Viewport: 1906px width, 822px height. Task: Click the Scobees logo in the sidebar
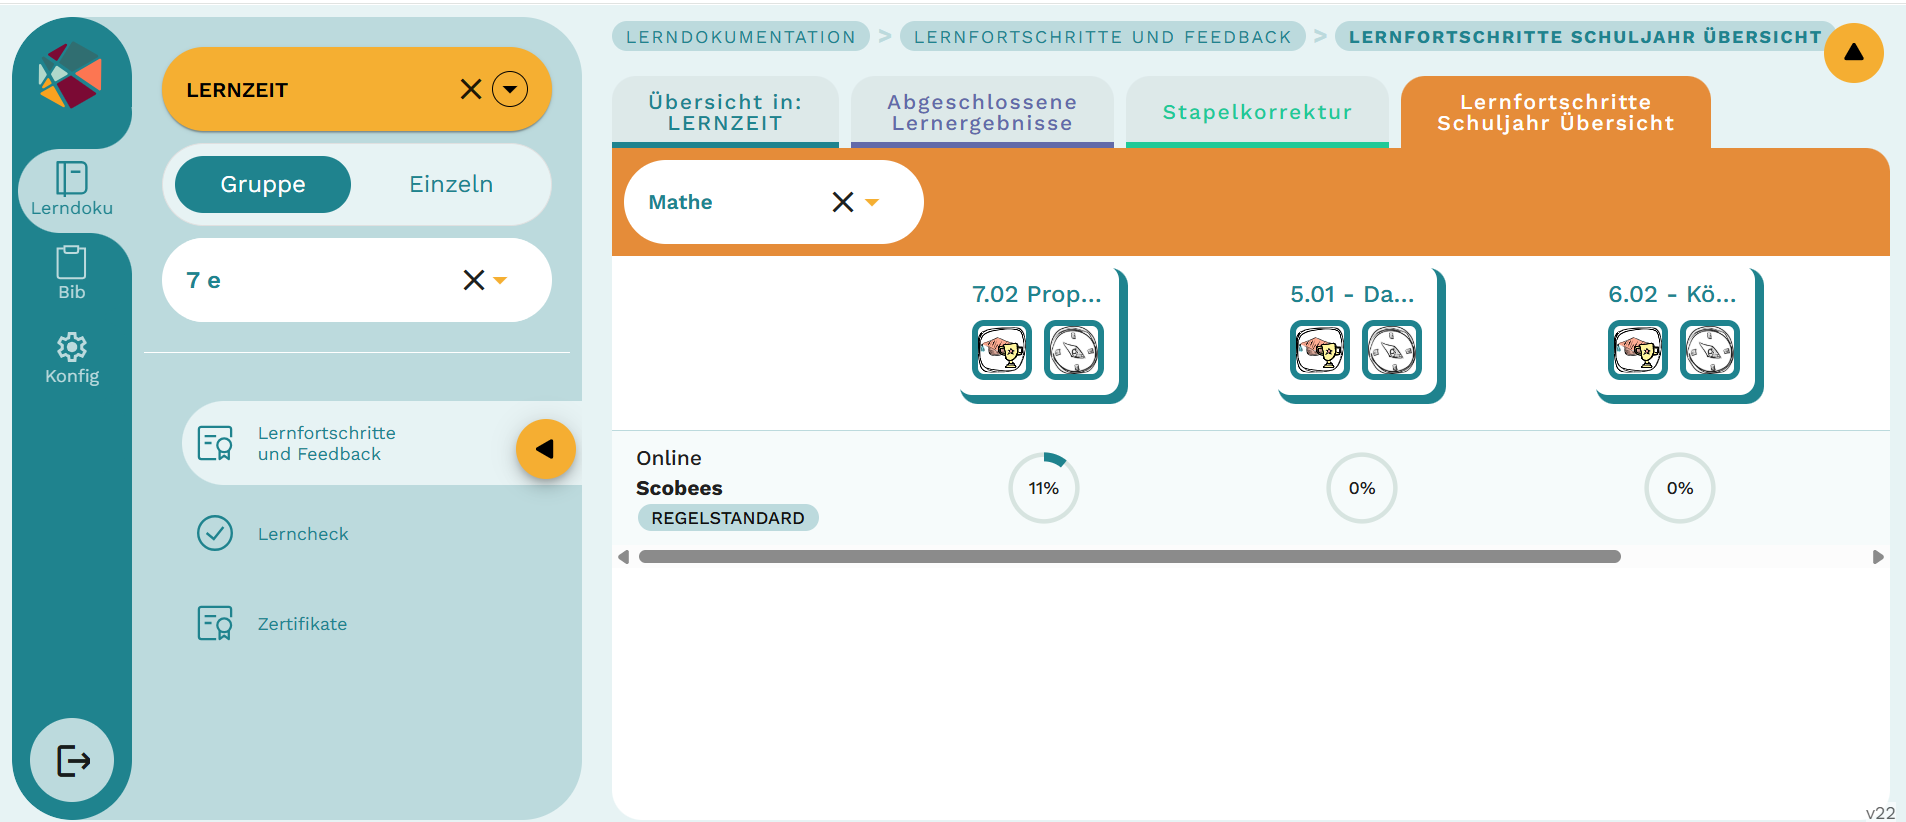click(x=70, y=75)
